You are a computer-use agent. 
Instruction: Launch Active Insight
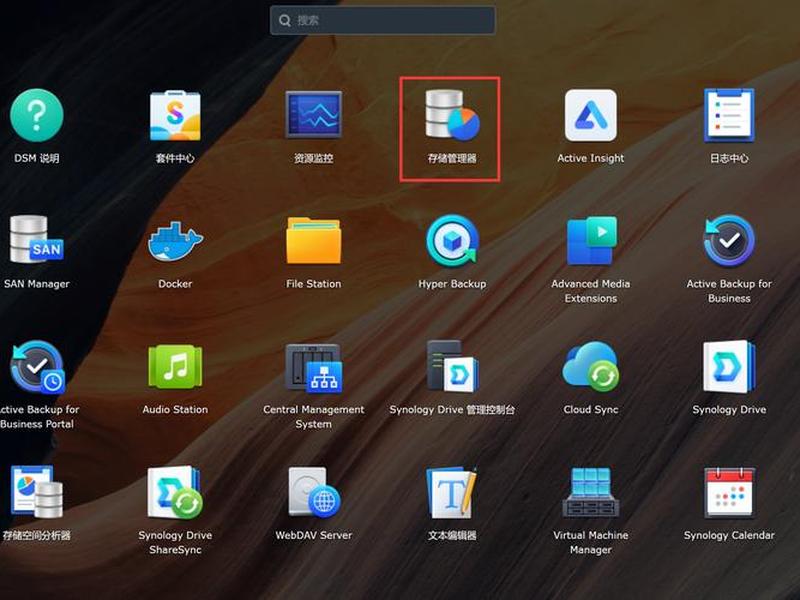[x=591, y=115]
